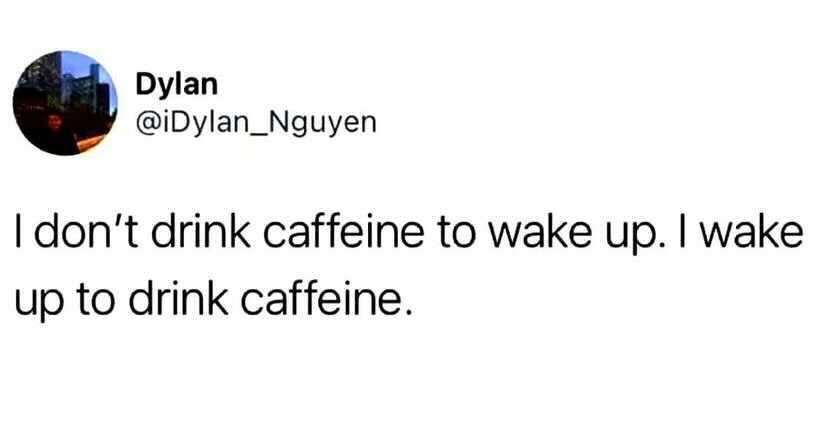Image resolution: width=828 pixels, height=426 pixels.
Task: Click the opening letter "I" of the tweet
Action: click(19, 232)
